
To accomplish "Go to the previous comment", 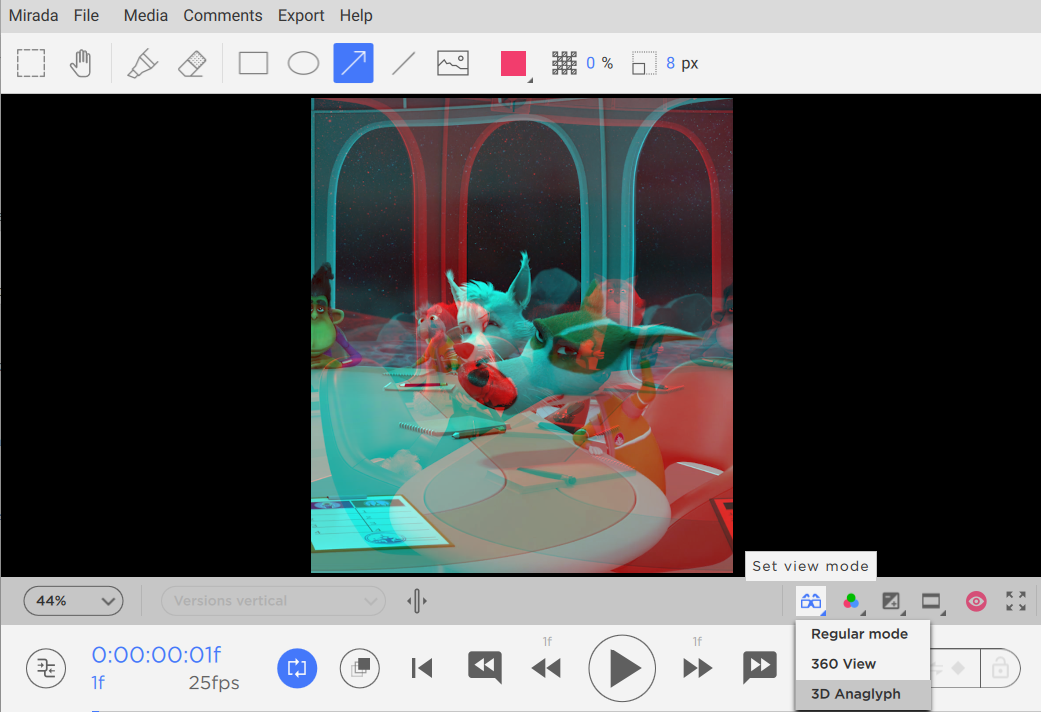I will (485, 668).
